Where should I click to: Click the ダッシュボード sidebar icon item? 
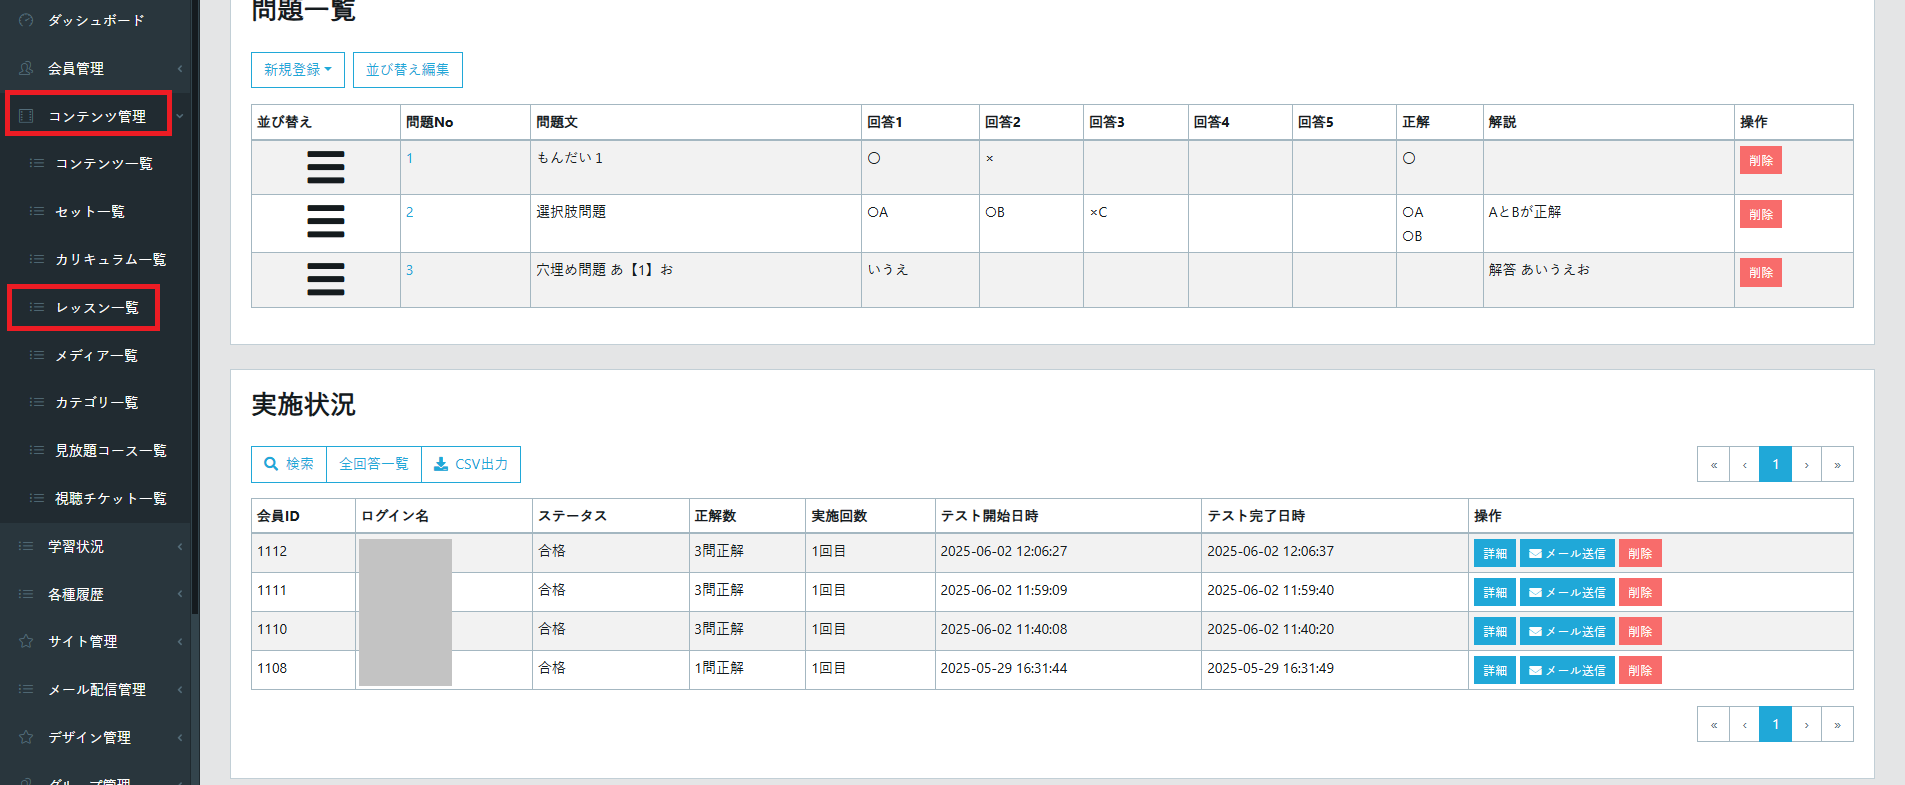pos(96,20)
